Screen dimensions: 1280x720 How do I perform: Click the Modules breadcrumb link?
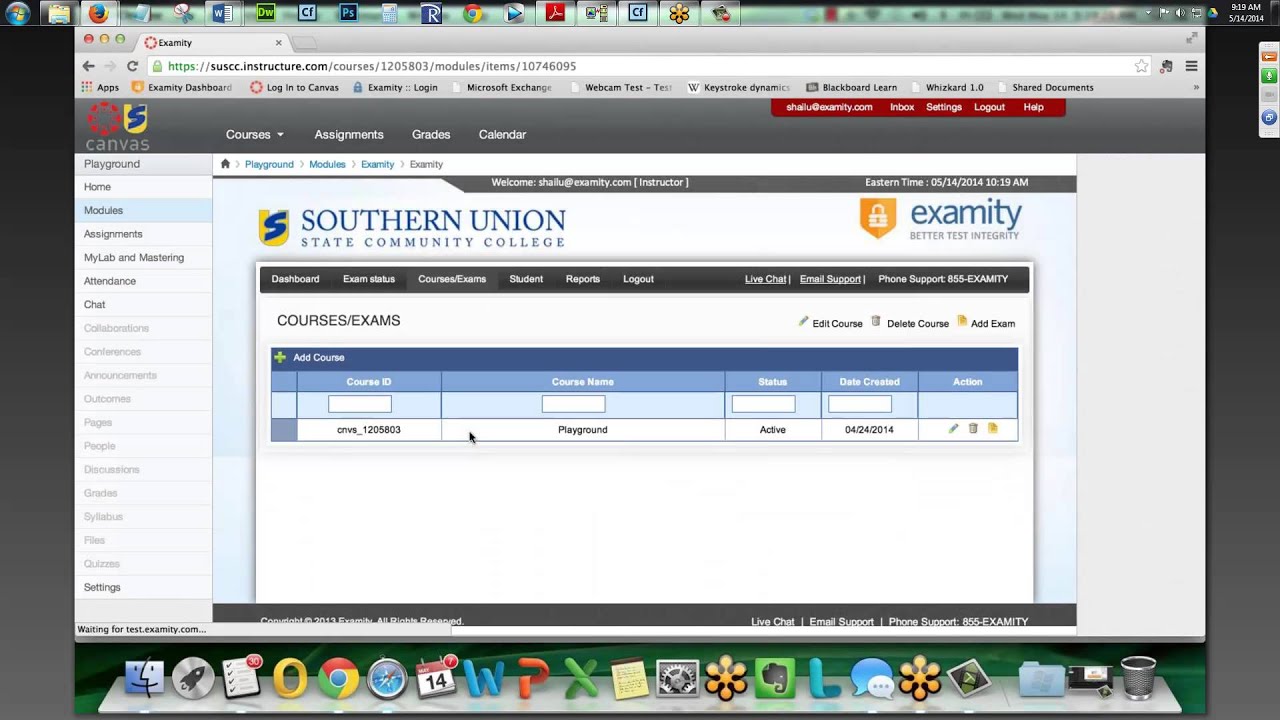point(327,164)
